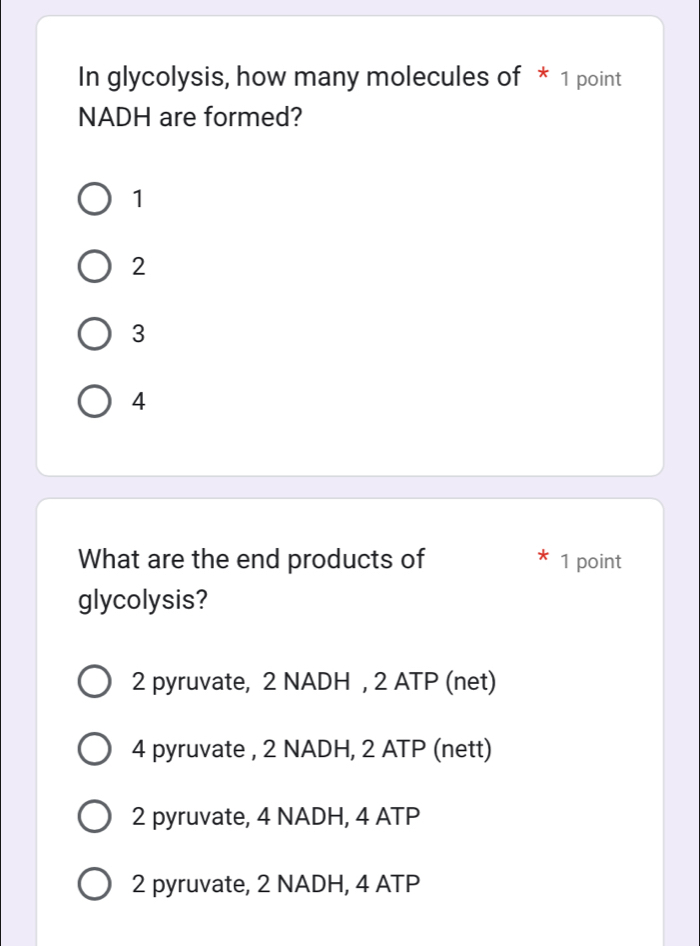Click the text "NADH are formed?"
This screenshot has width=700, height=946.
190,118
